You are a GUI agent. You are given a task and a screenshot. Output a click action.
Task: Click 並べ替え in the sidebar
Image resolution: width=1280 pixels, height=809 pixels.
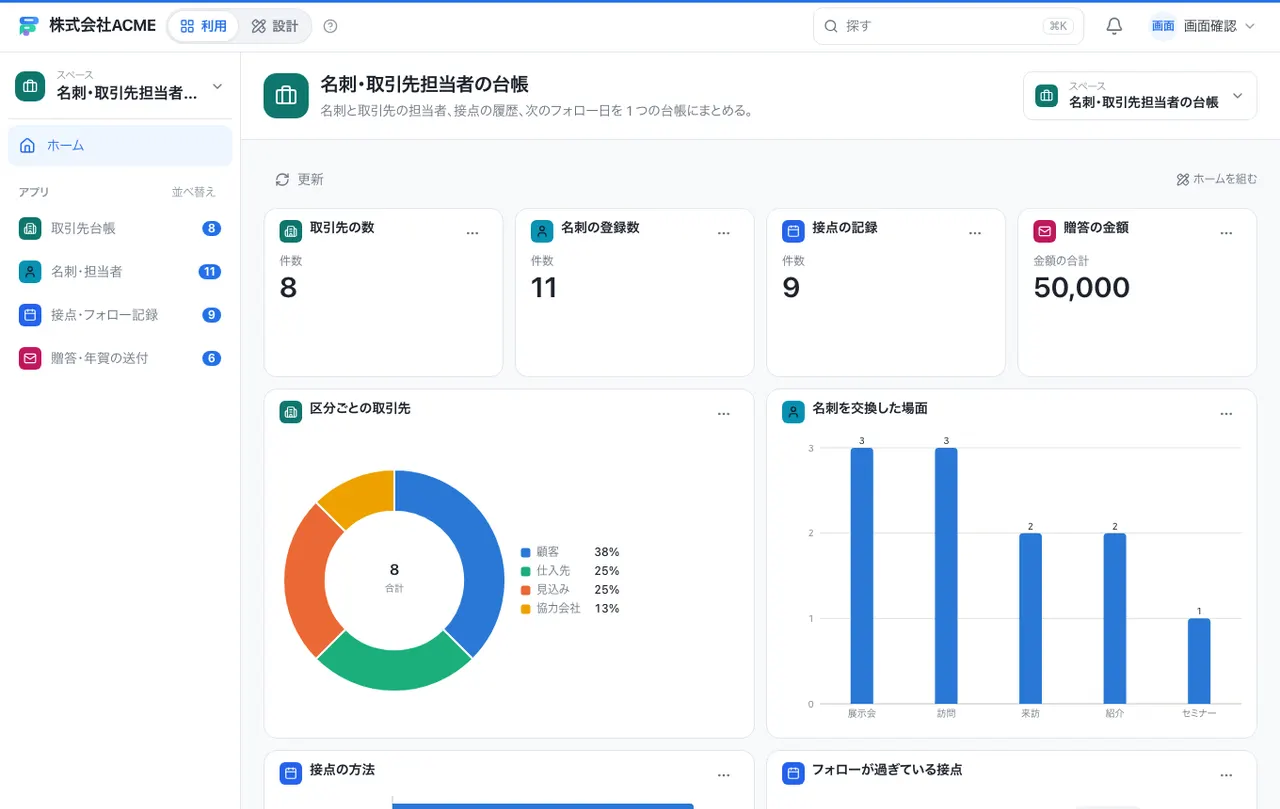193,192
